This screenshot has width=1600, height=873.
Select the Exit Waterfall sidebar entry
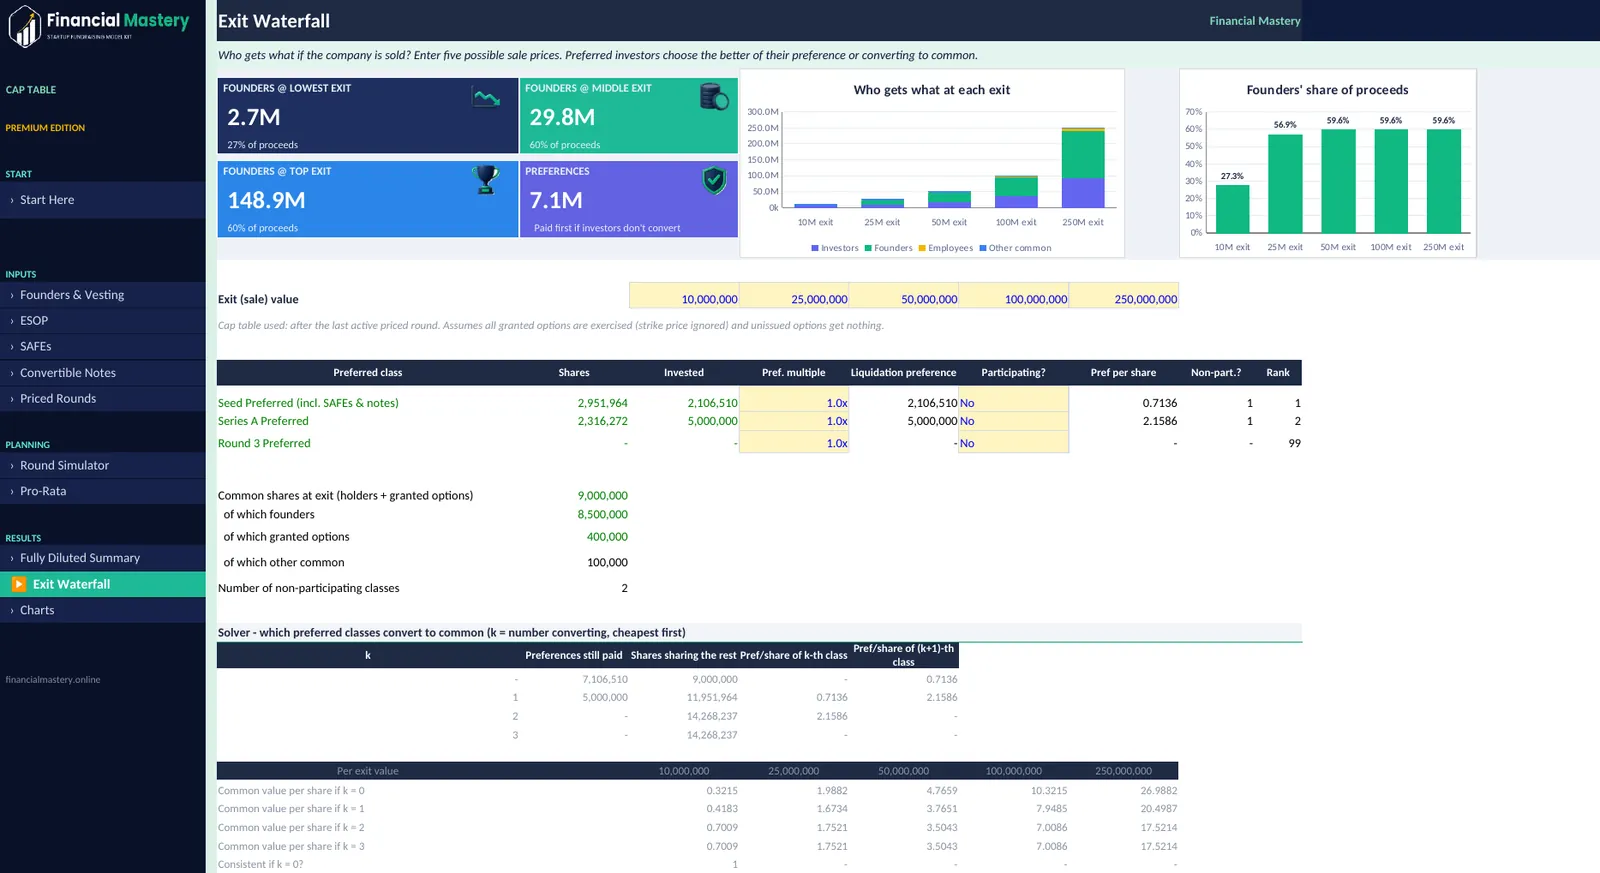click(103, 584)
